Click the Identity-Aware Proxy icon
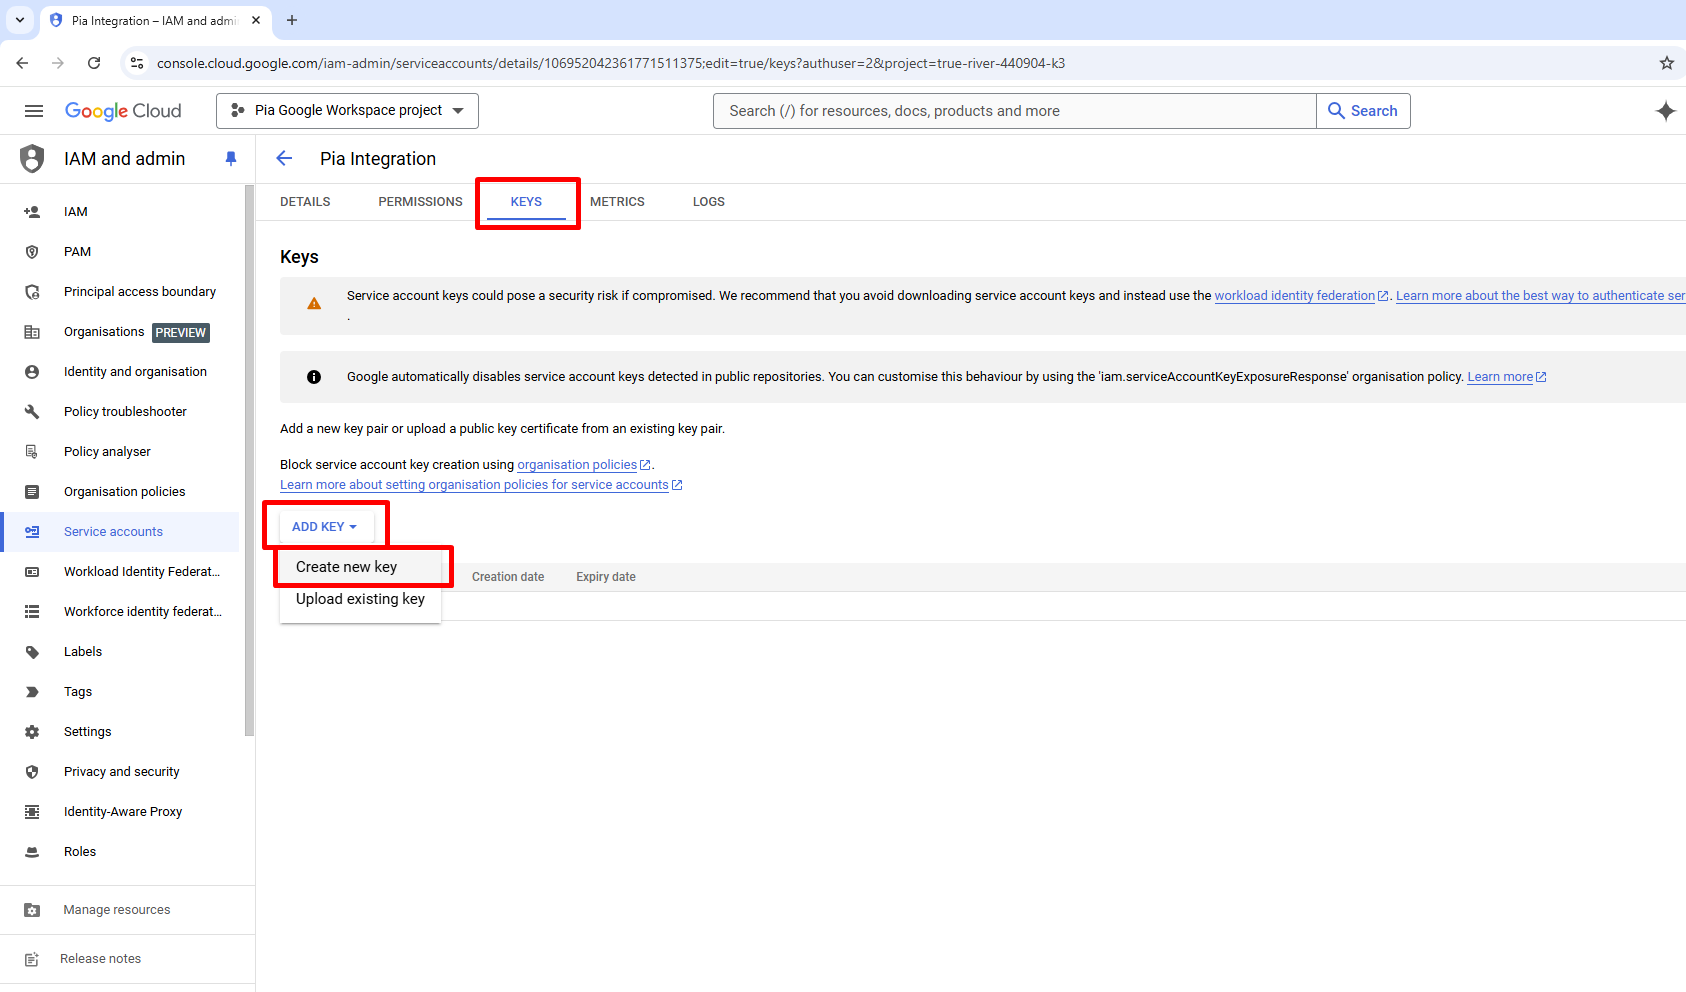 [x=32, y=812]
